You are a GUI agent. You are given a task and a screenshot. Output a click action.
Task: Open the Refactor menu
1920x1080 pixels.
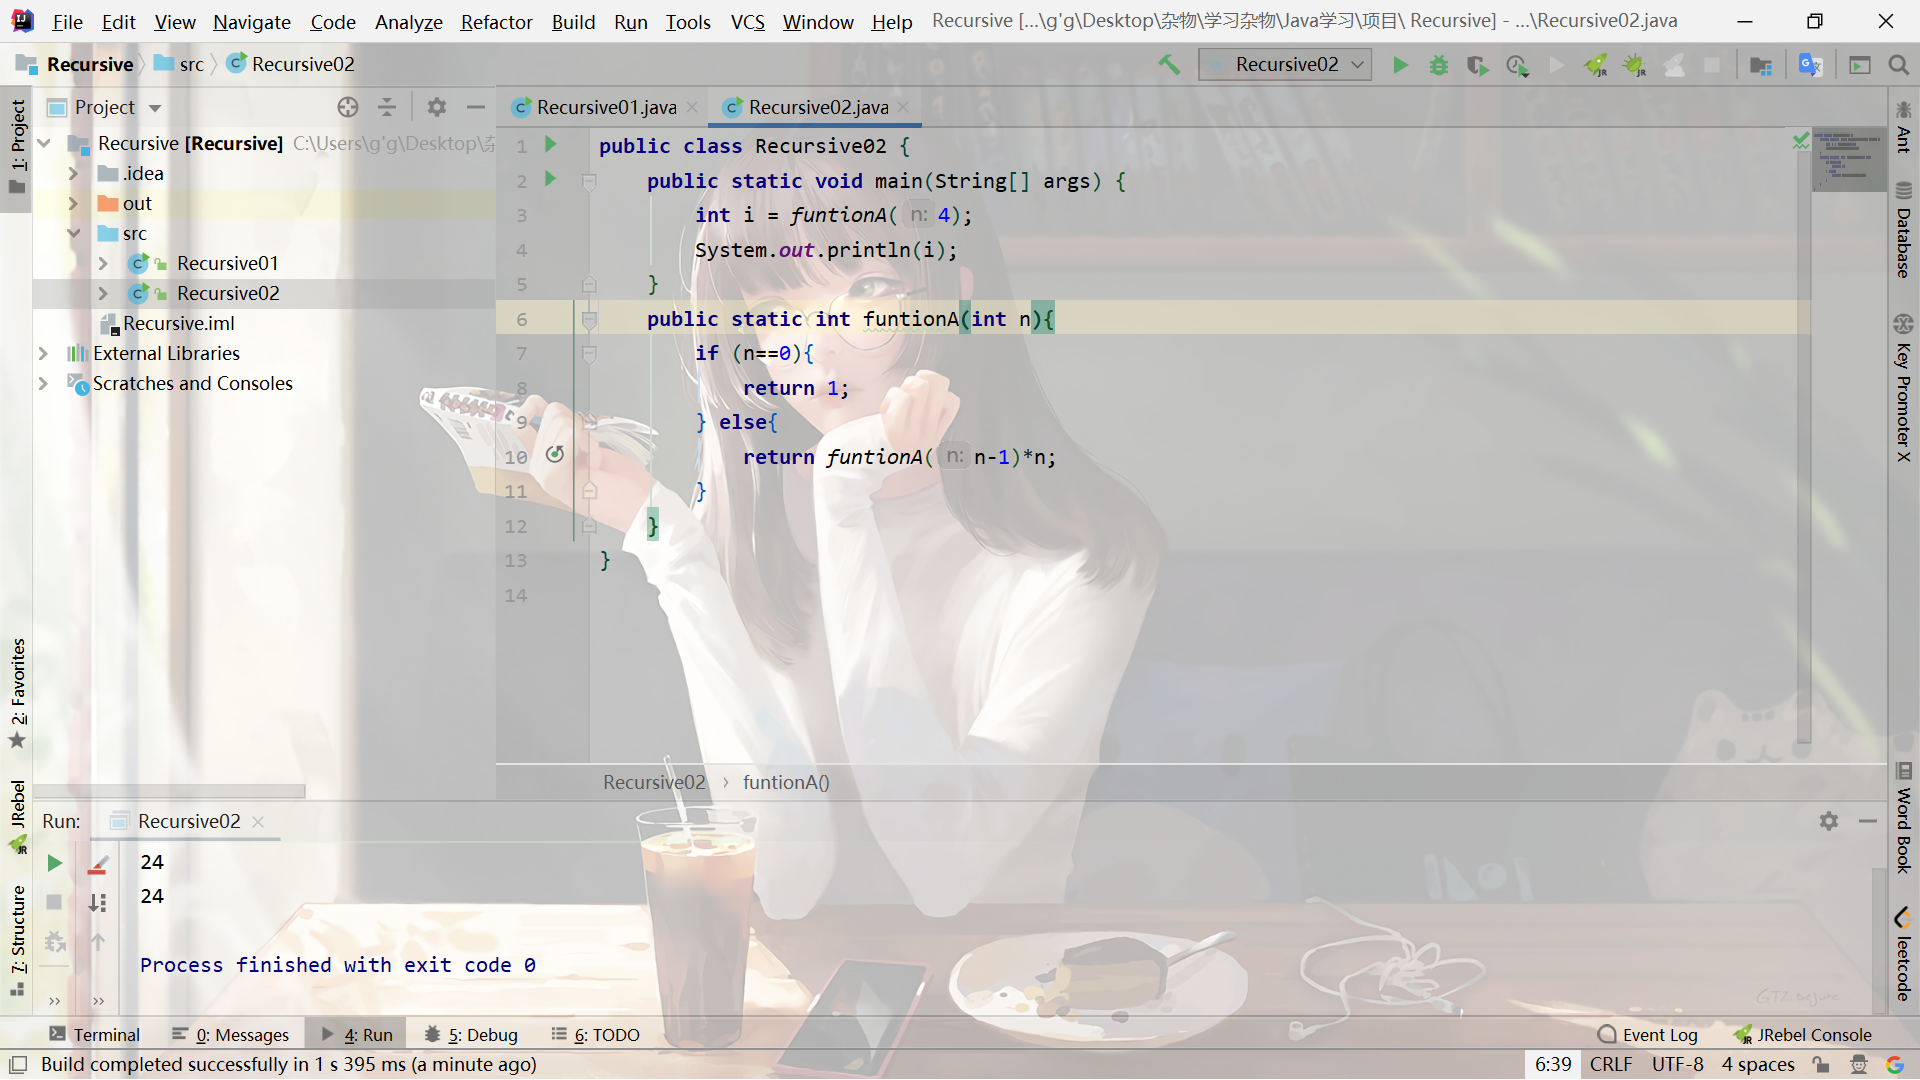point(496,22)
